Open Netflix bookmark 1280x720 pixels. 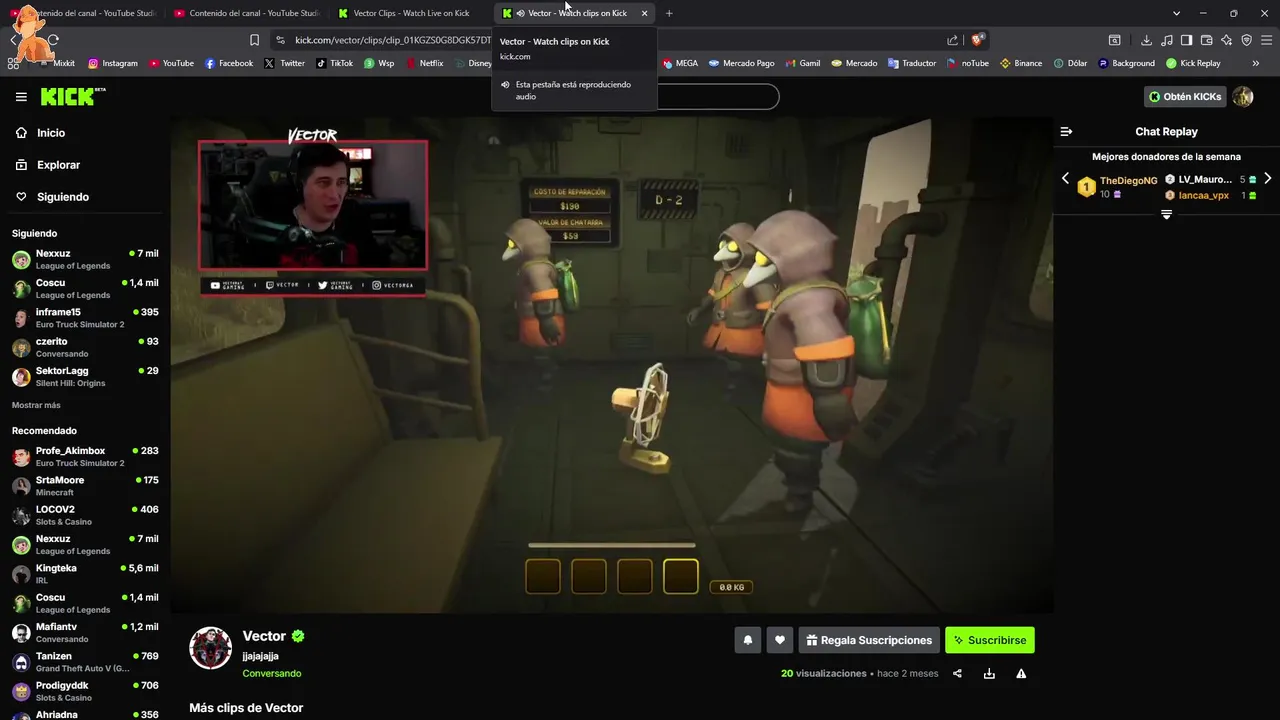pyautogui.click(x=424, y=63)
